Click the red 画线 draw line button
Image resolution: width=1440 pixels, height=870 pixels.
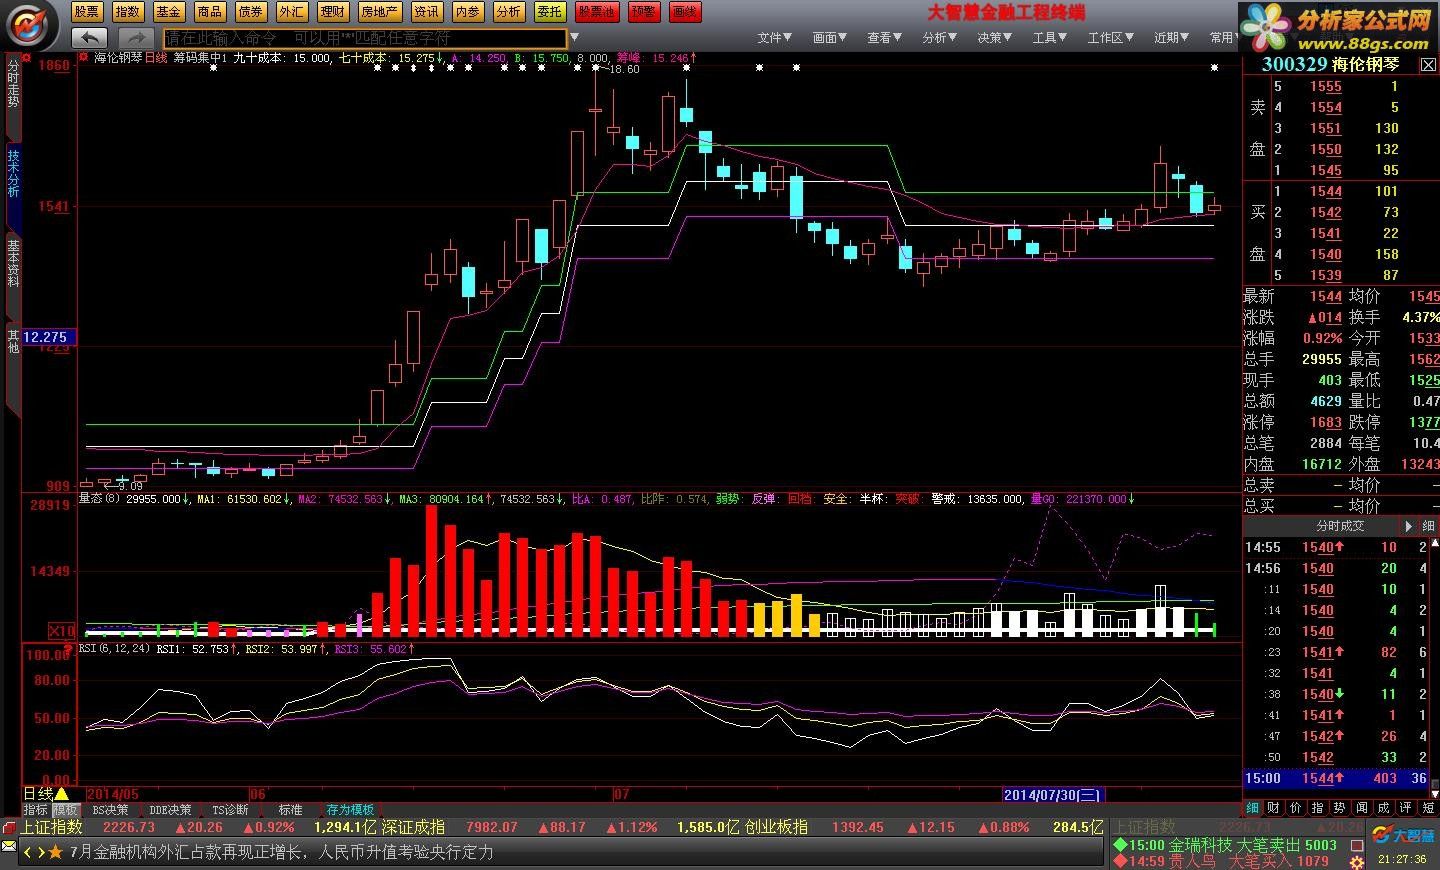tap(685, 12)
